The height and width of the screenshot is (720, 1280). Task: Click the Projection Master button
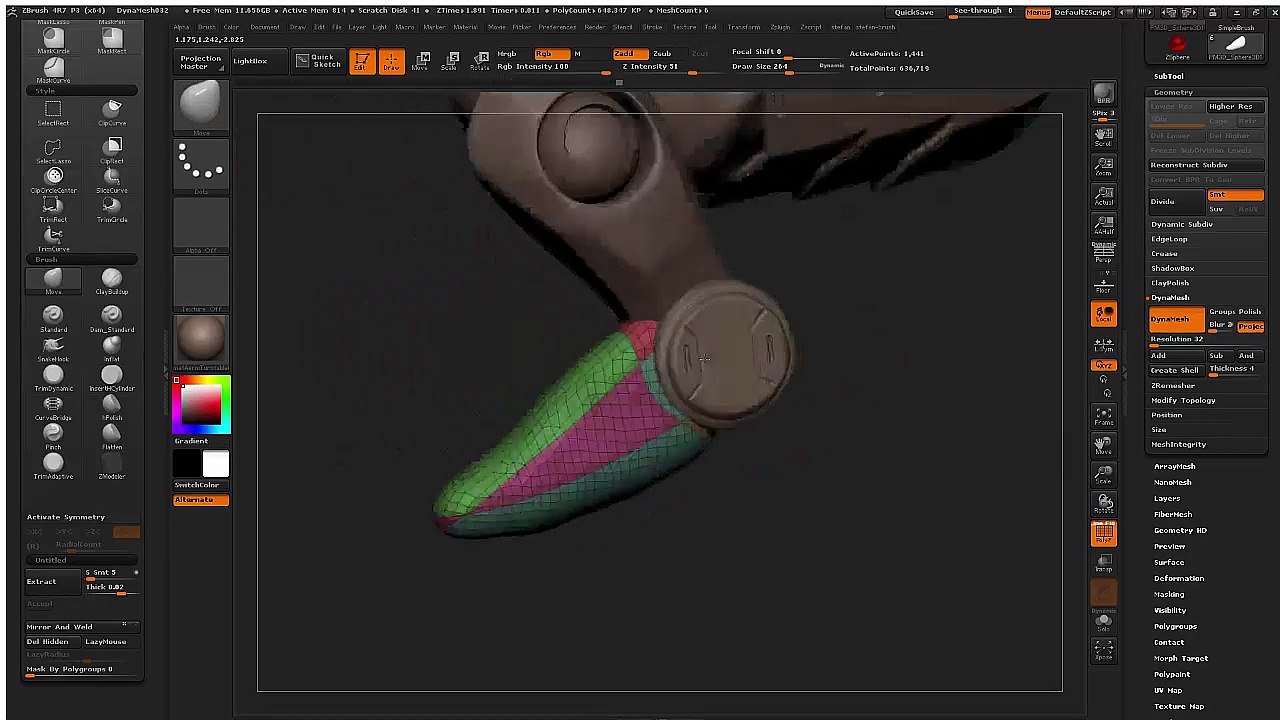200,62
